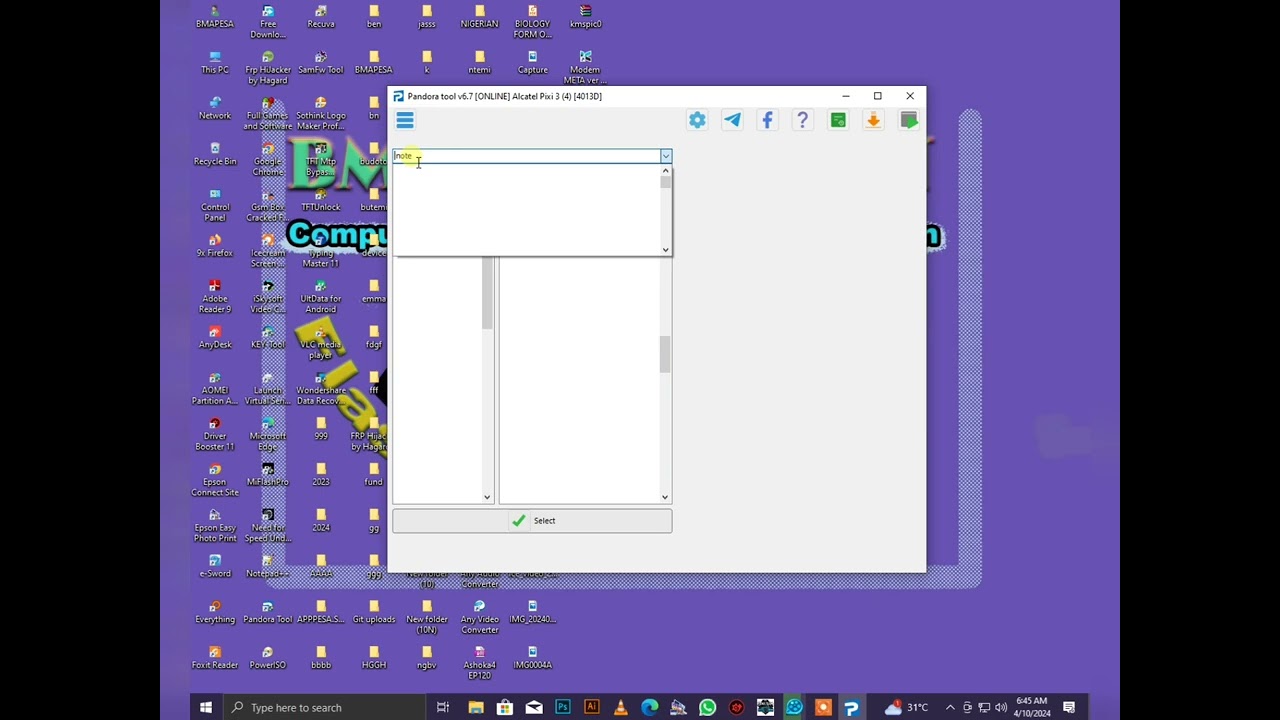Open Task View on the taskbar

pos(443,708)
